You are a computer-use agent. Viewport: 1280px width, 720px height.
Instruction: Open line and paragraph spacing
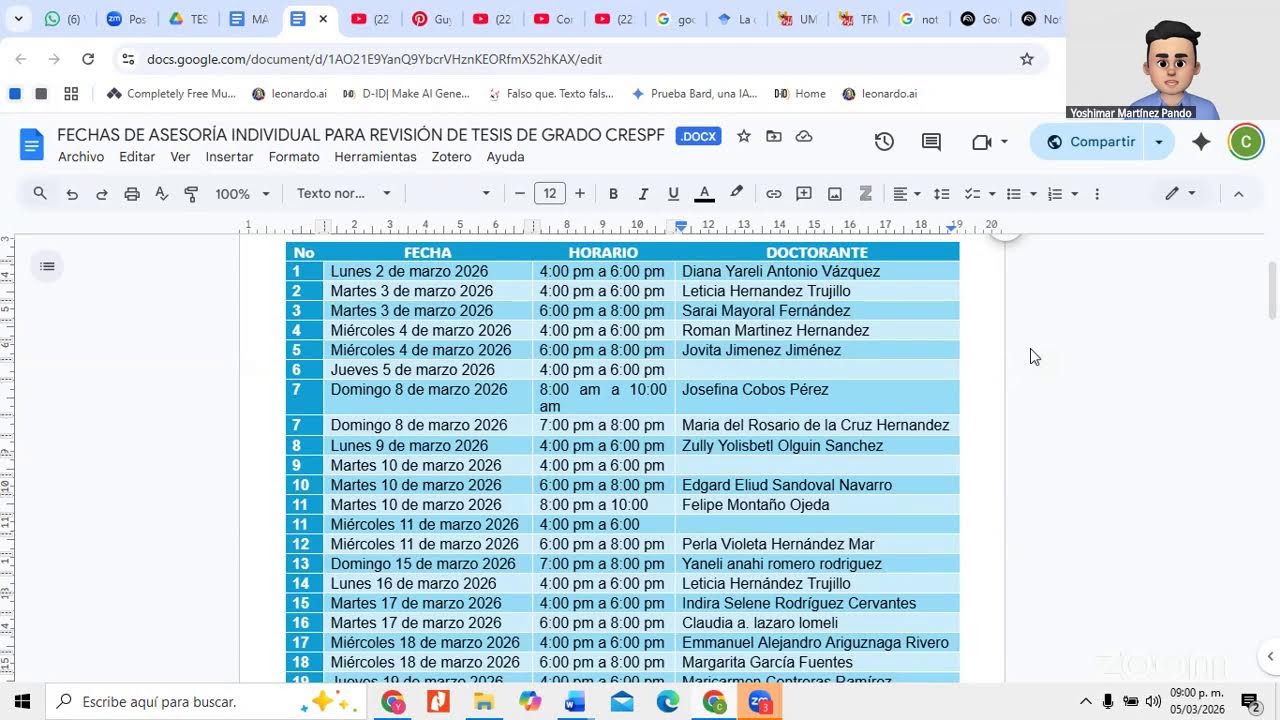coord(941,194)
